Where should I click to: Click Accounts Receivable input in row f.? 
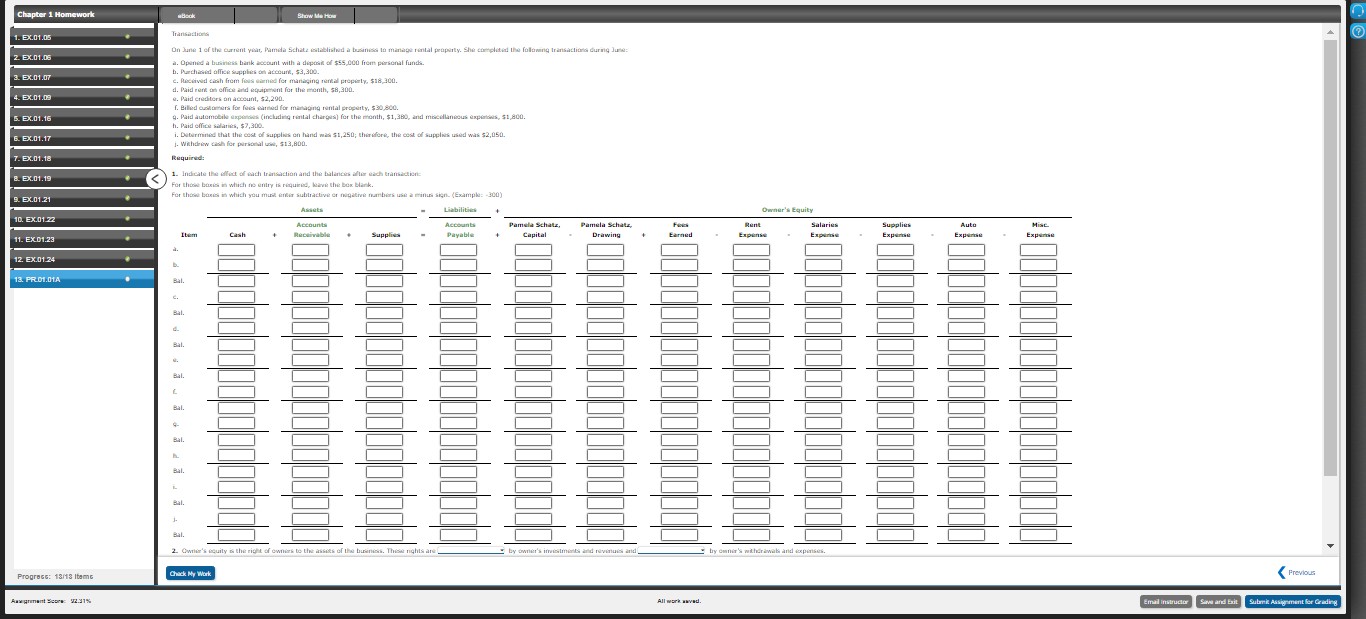[311, 391]
